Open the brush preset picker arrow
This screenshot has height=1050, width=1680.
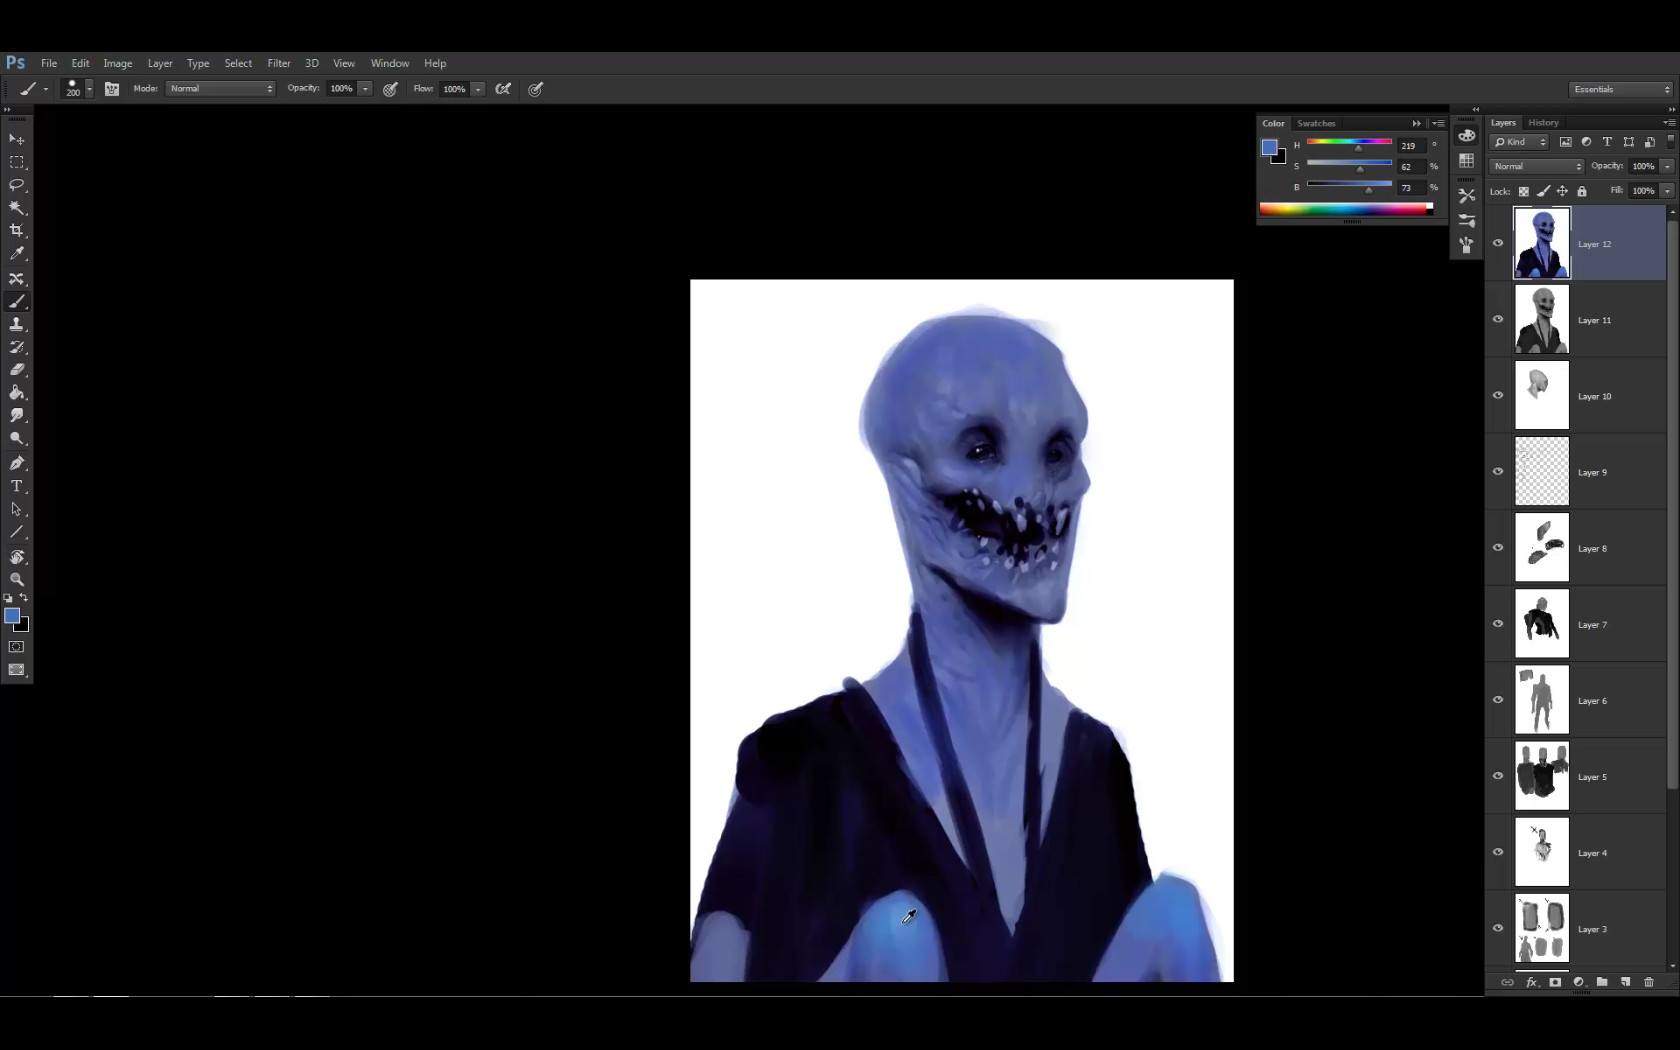[x=89, y=89]
